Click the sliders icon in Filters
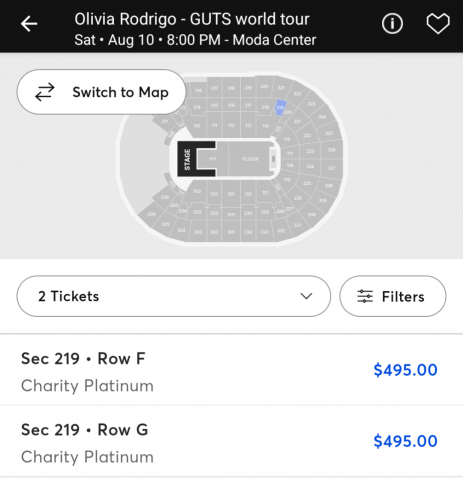Image resolution: width=463 pixels, height=500 pixels. (x=365, y=296)
